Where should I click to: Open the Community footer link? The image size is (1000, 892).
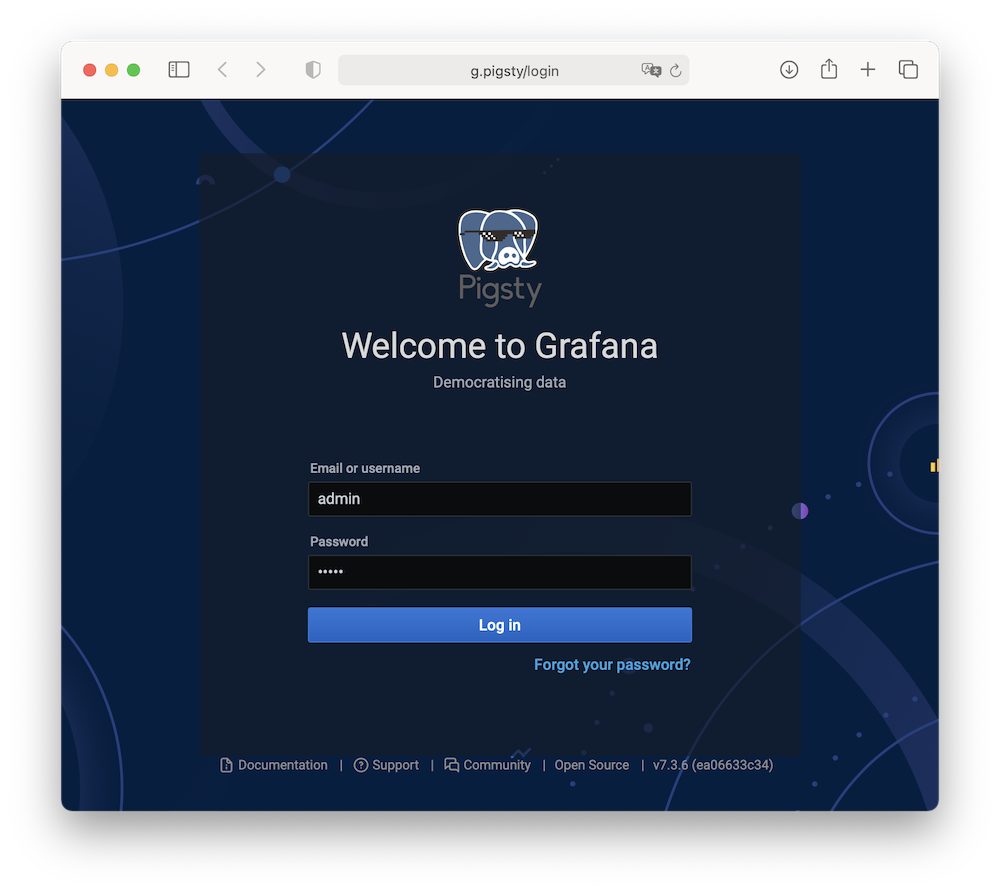497,765
